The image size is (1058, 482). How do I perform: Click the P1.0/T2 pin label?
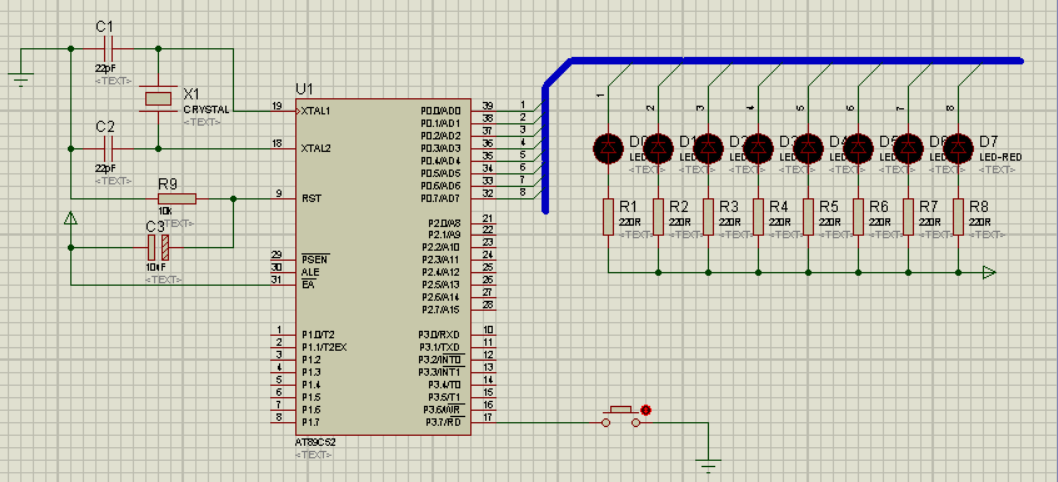click(318, 334)
